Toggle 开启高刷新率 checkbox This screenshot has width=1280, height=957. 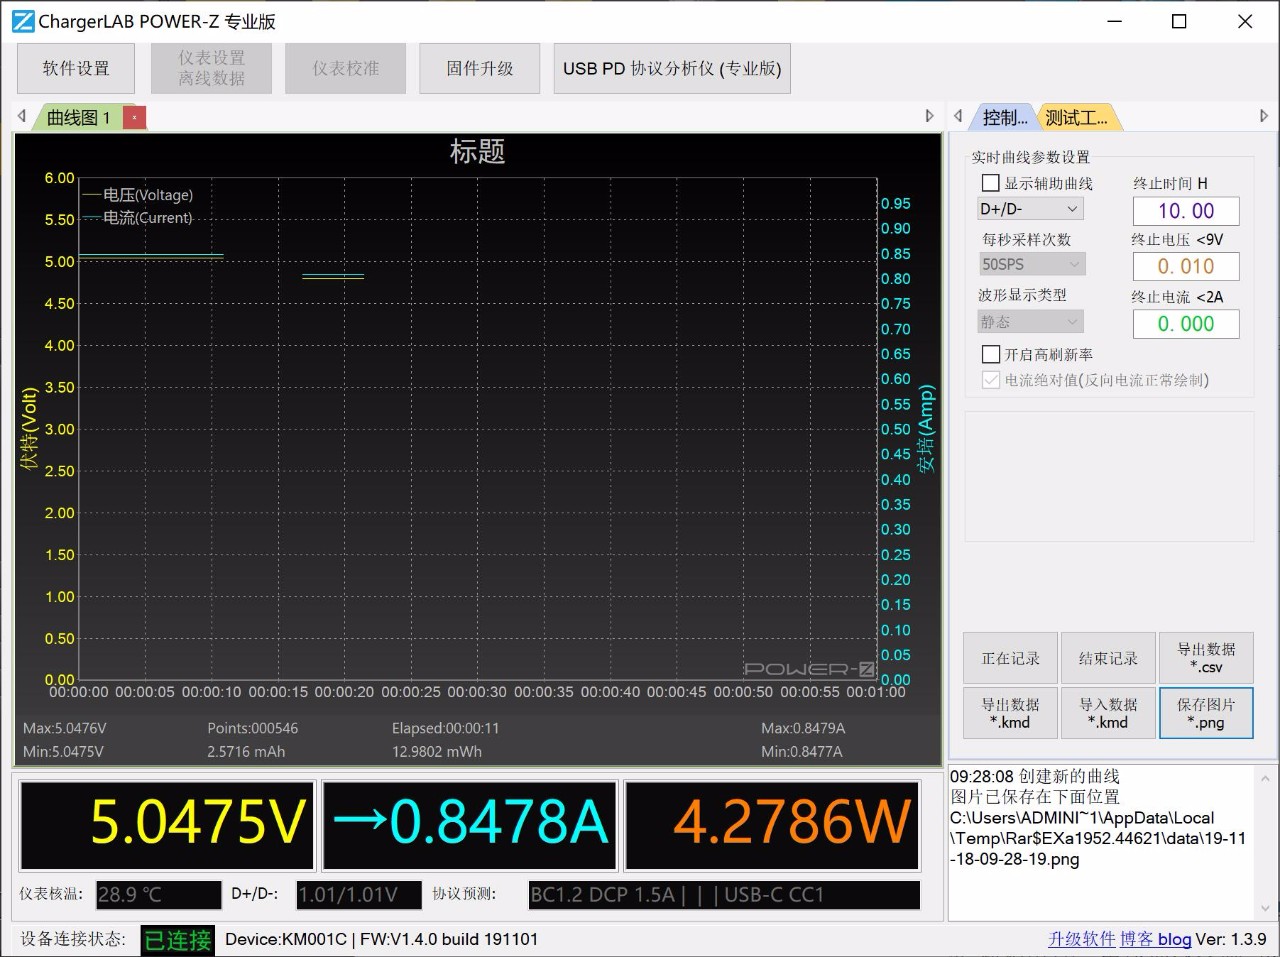(991, 354)
